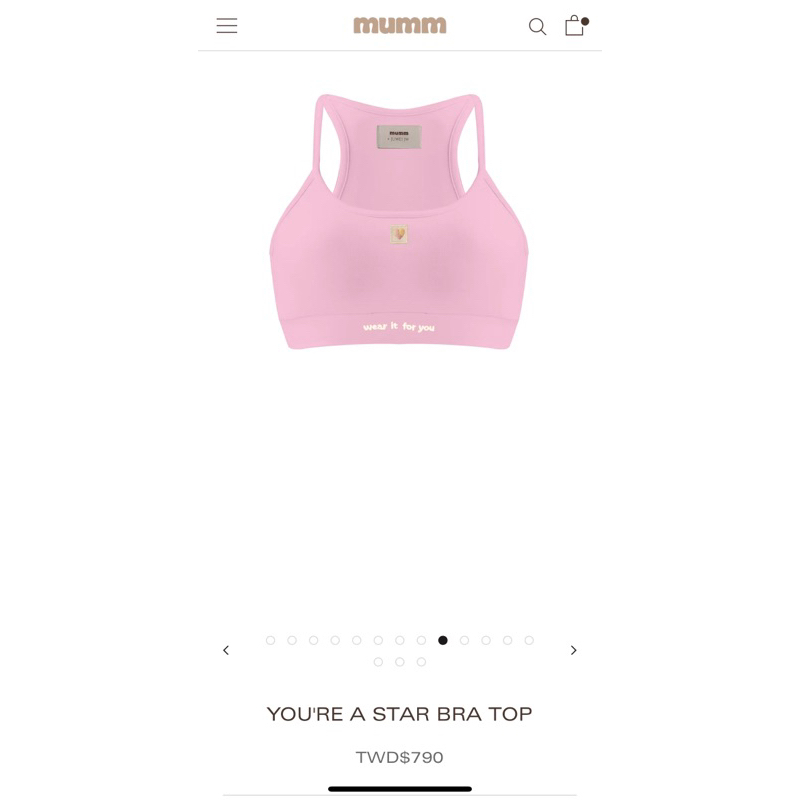This screenshot has height=800, width=800.
Task: Select the fifth carousel dot
Action: [357, 640]
